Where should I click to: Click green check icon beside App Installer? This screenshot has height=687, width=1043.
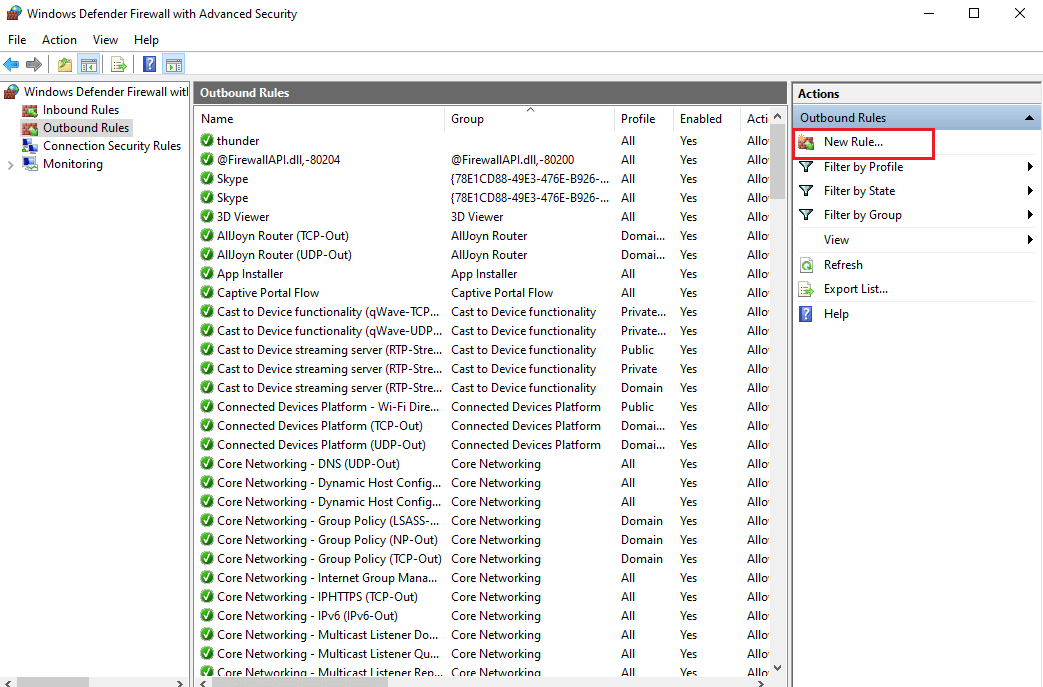point(207,273)
